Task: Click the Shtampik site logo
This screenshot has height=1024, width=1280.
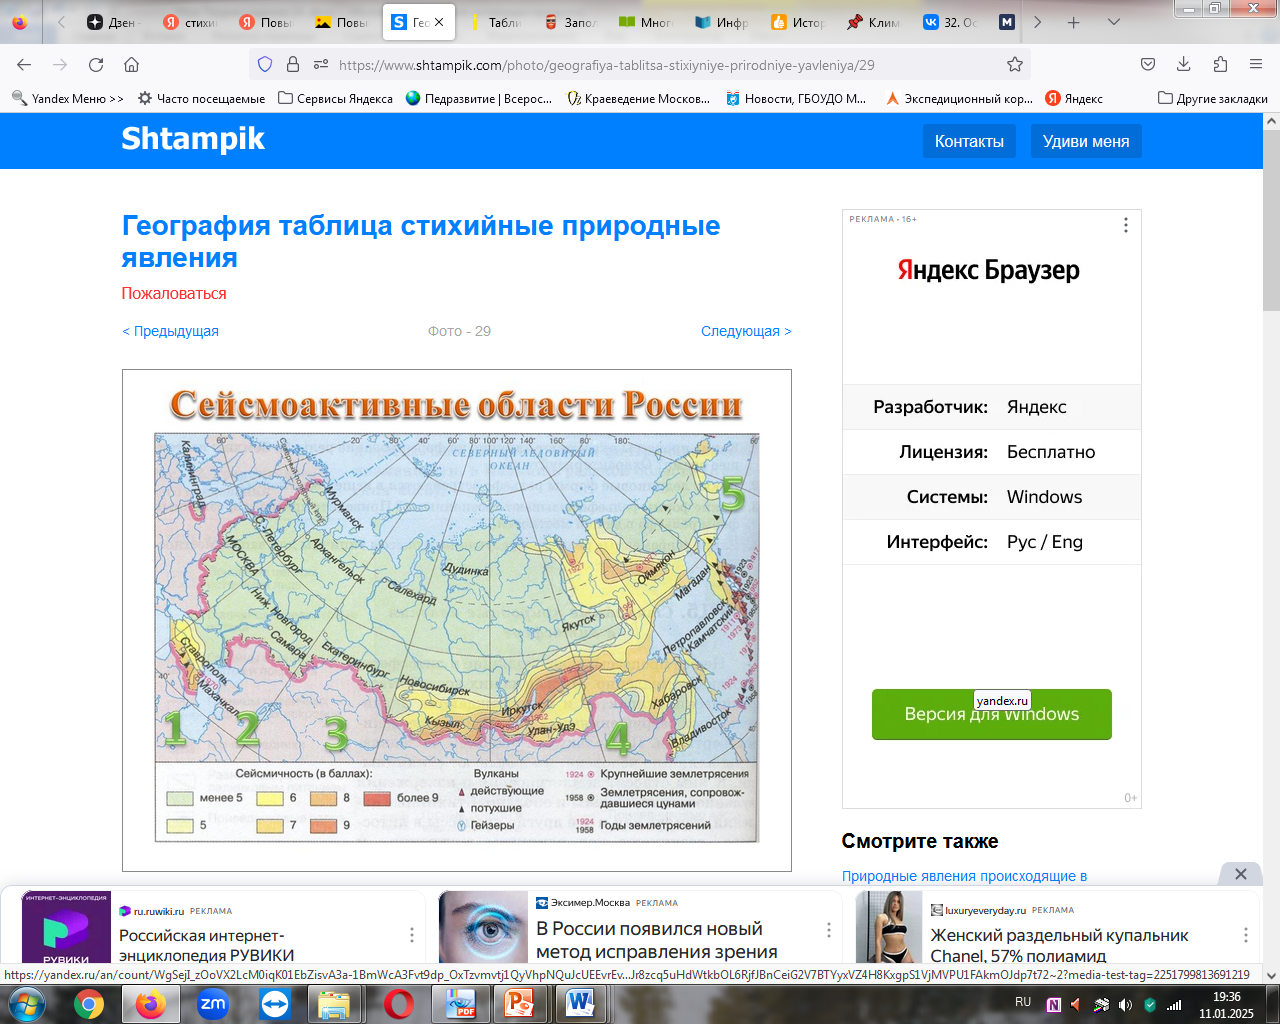Action: 193,138
